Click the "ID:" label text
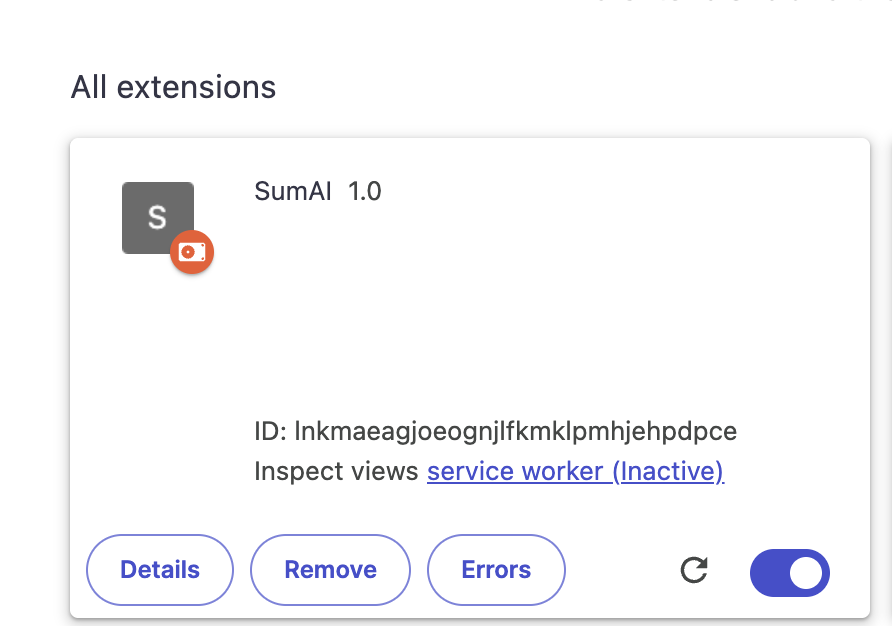The width and height of the screenshot is (892, 626). (x=271, y=432)
